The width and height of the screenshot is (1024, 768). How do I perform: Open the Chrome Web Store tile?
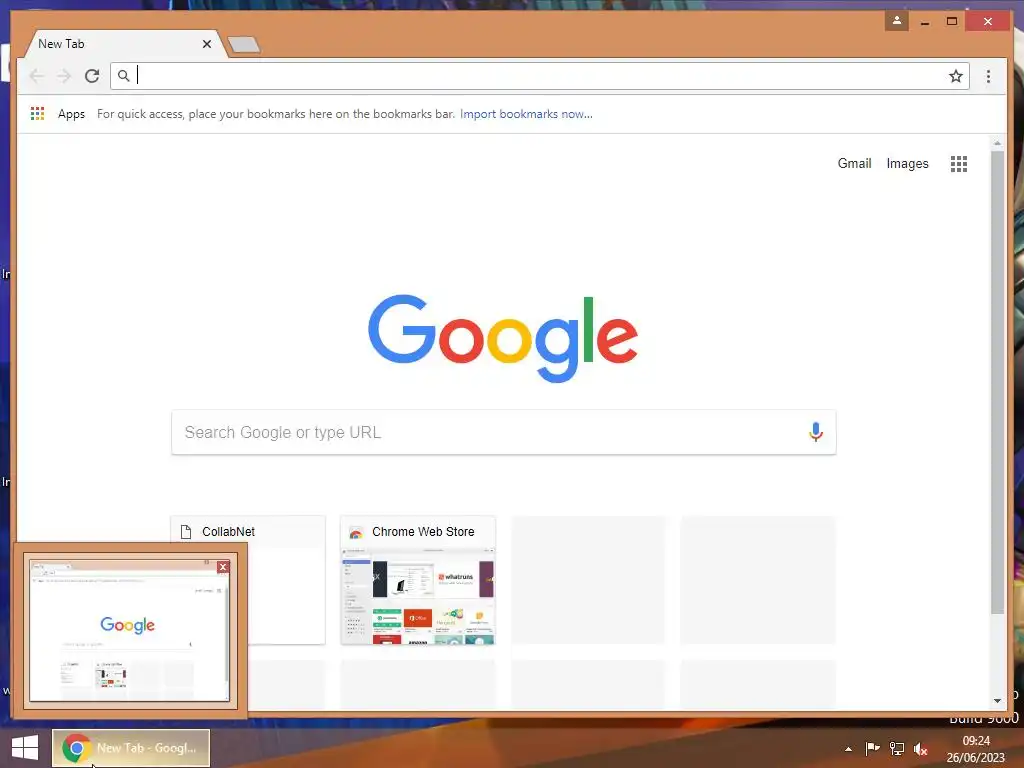[x=418, y=580]
